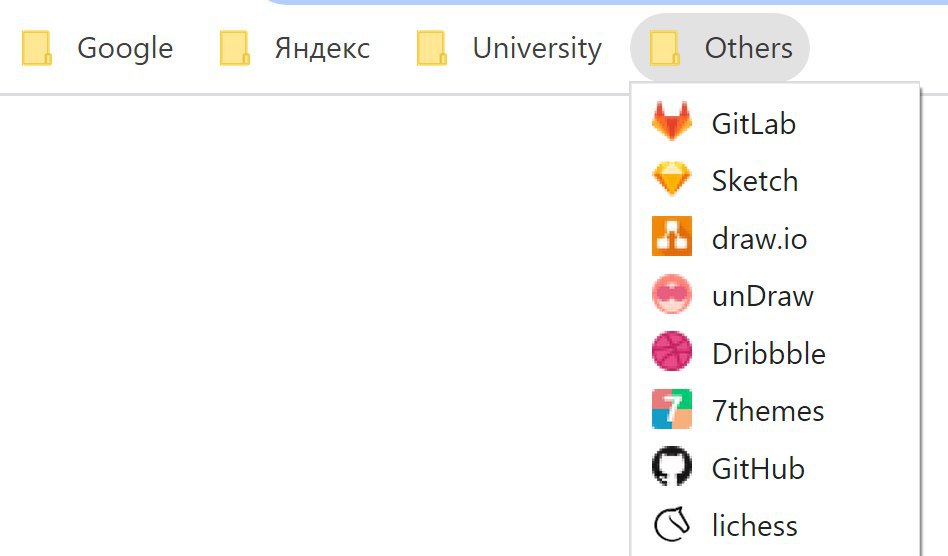
Task: Click the lichess horse icon
Action: (x=672, y=524)
